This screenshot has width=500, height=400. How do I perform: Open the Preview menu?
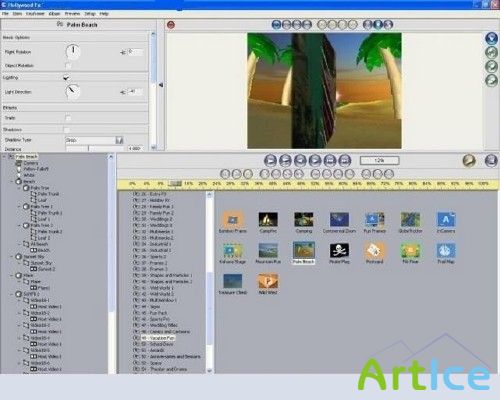pyautogui.click(x=72, y=14)
